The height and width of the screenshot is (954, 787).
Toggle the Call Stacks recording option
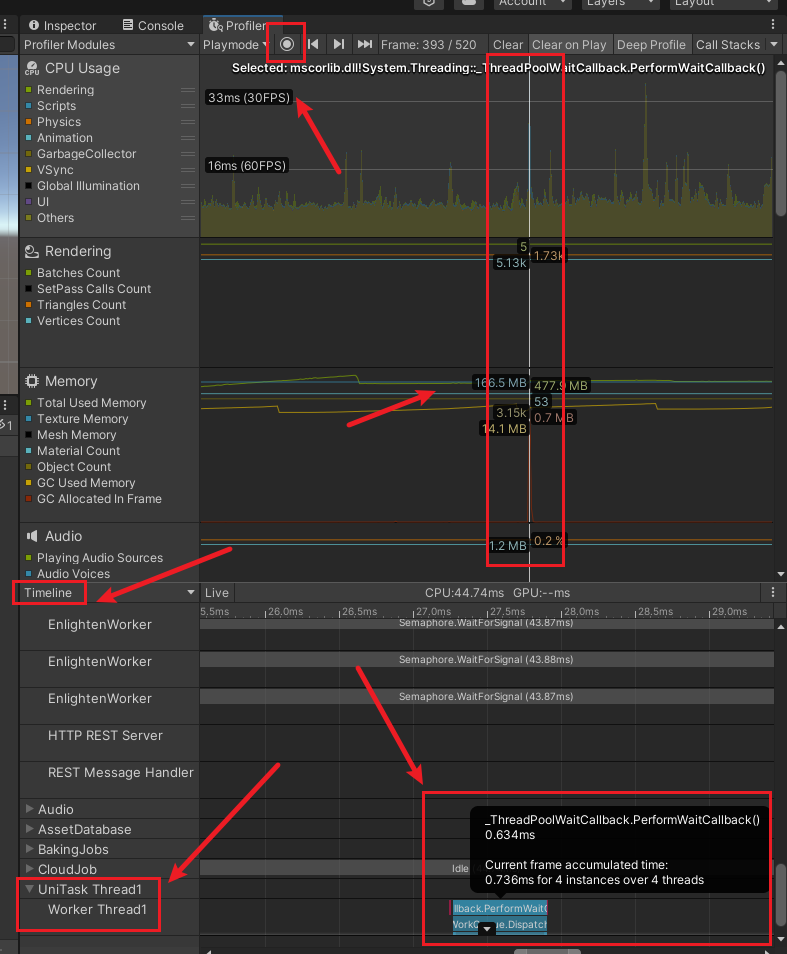(x=728, y=44)
